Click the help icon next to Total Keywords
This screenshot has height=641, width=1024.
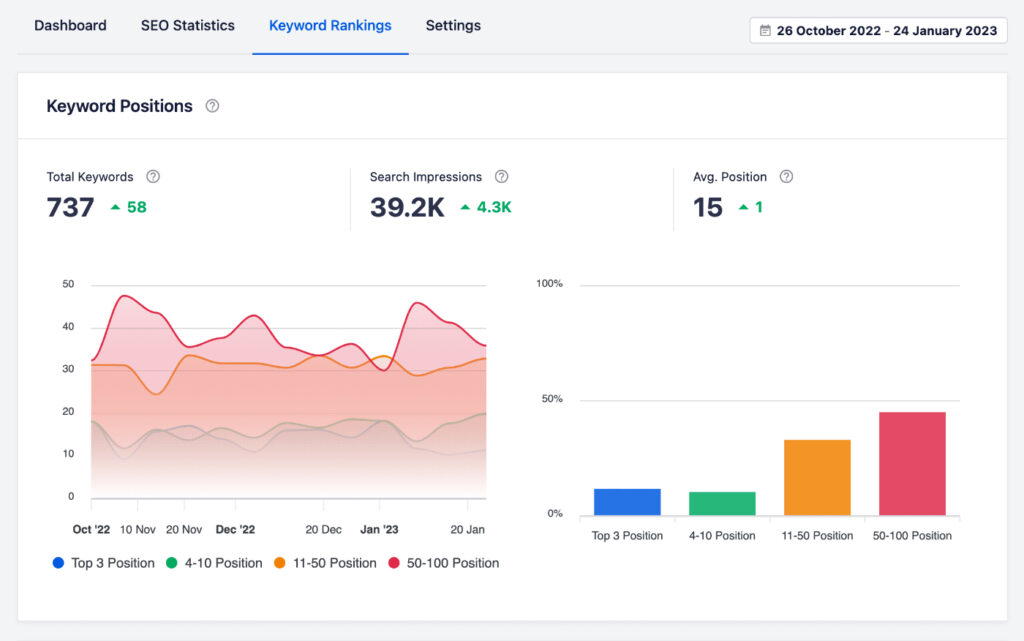point(153,176)
